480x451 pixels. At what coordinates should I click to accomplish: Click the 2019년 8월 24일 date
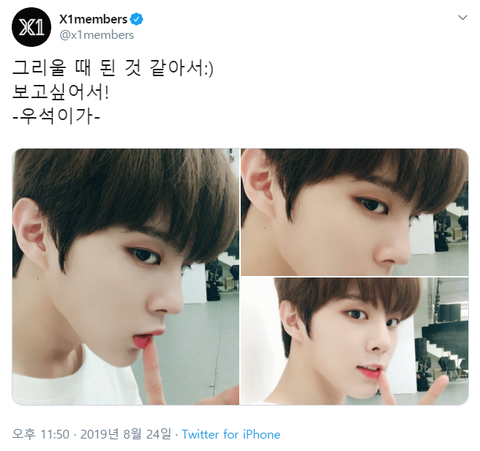[x=126, y=434]
